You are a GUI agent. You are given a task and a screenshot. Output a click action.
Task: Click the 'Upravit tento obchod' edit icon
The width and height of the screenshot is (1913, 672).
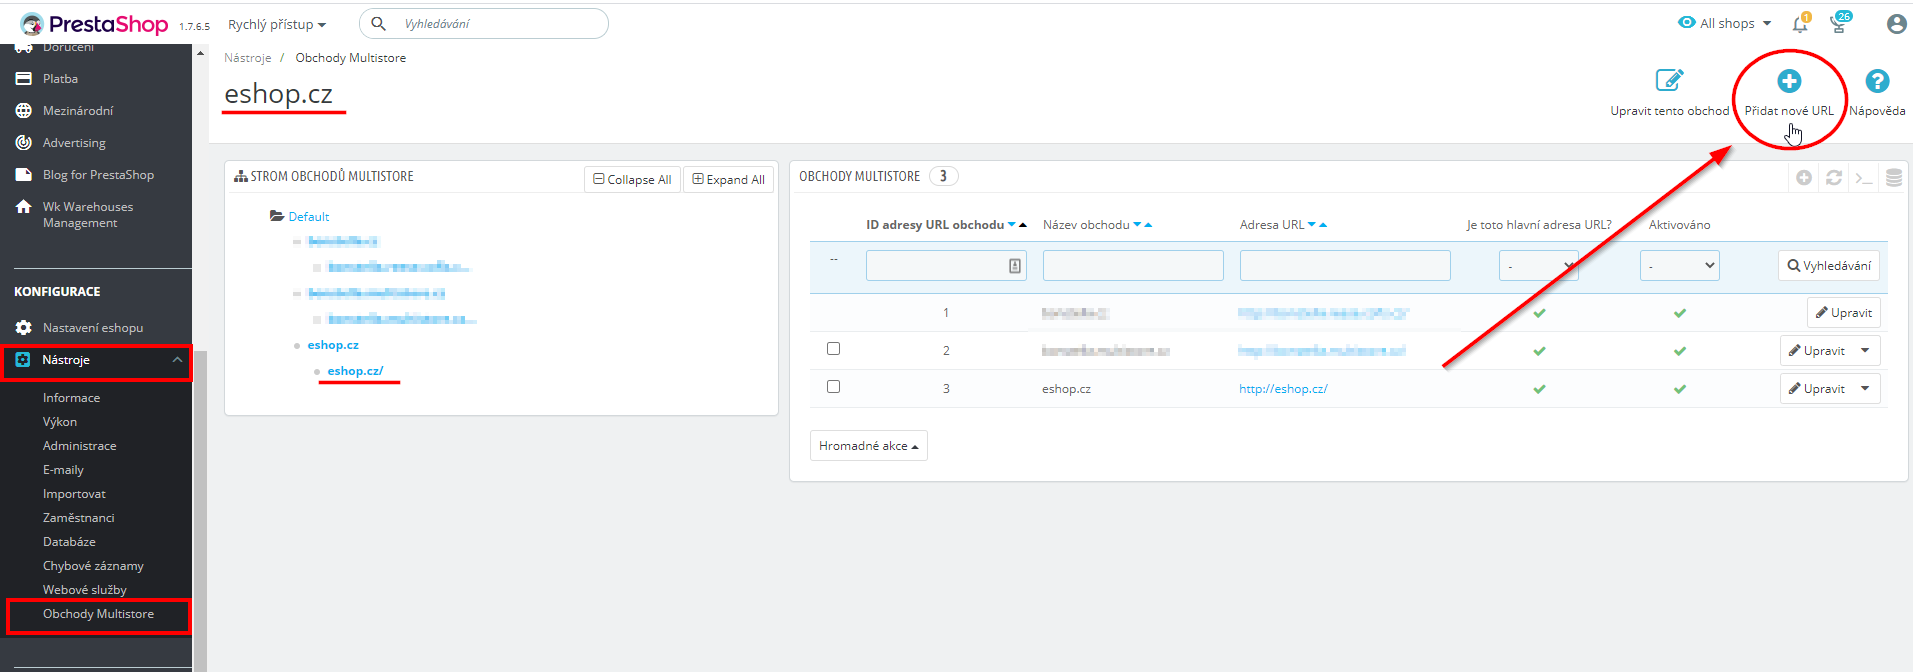pyautogui.click(x=1669, y=80)
